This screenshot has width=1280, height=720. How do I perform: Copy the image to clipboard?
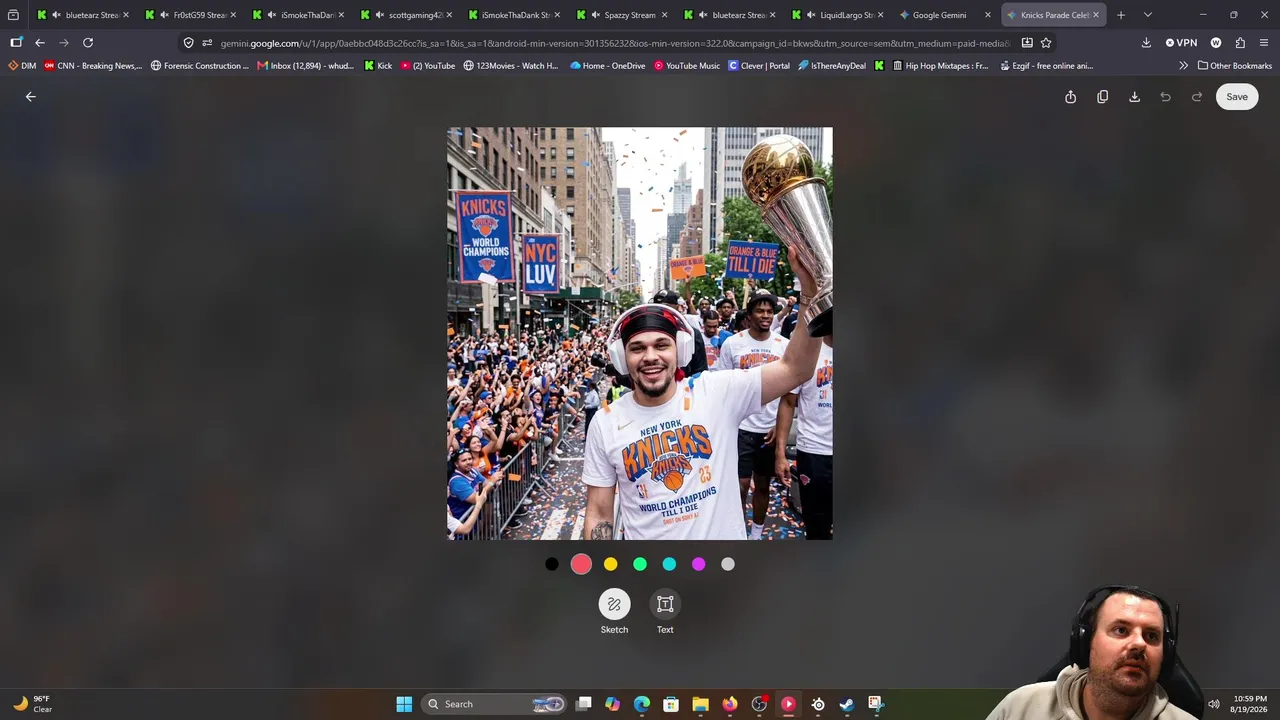[1102, 97]
